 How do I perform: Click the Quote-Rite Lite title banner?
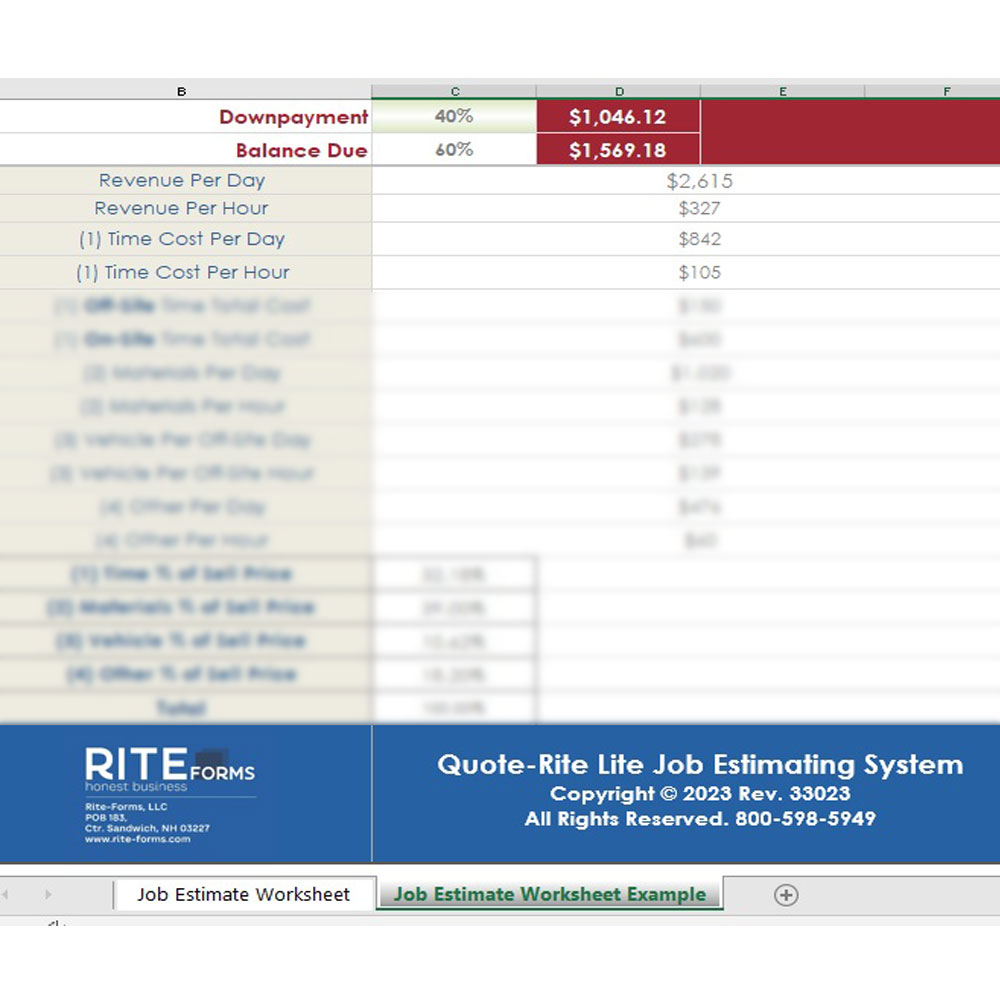[x=698, y=765]
